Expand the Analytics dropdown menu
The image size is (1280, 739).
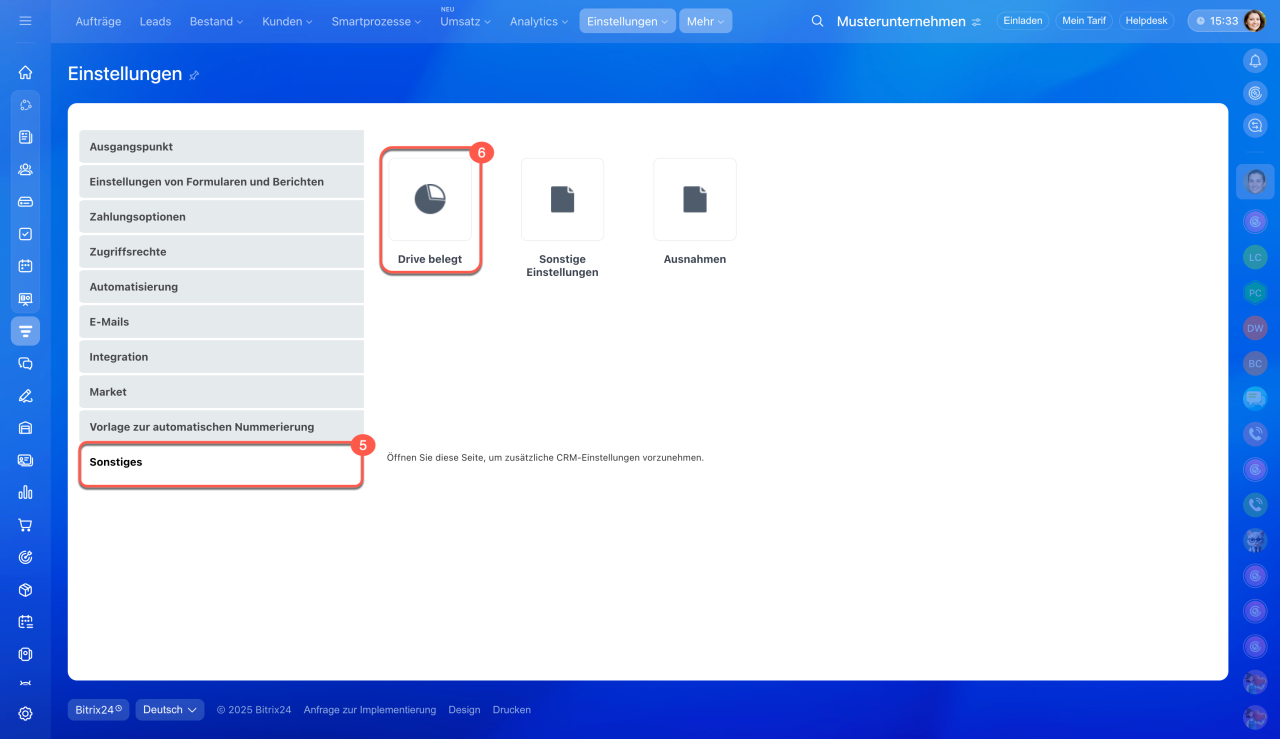pos(539,21)
